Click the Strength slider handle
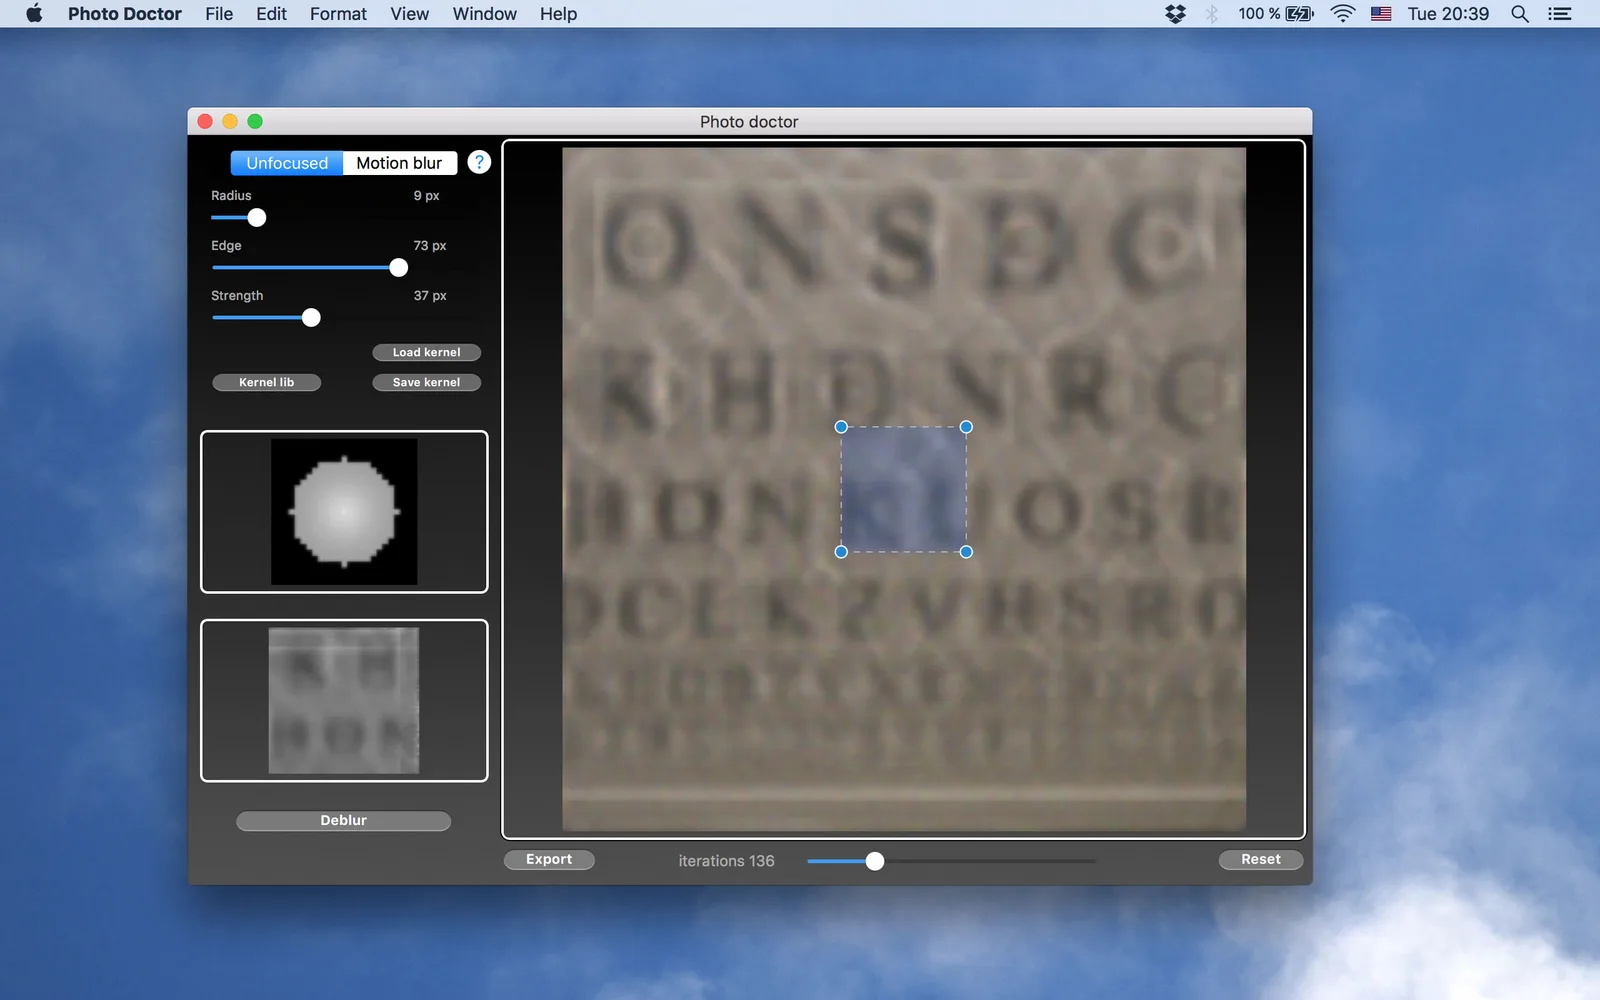 311,317
